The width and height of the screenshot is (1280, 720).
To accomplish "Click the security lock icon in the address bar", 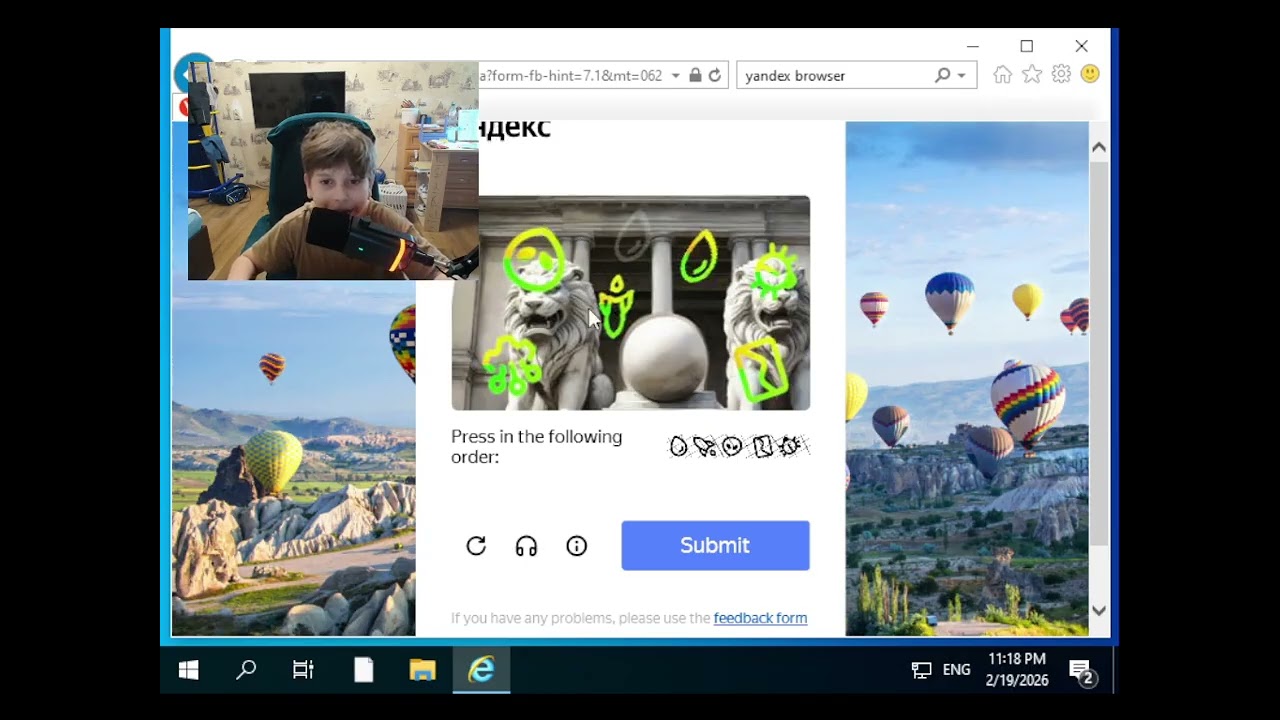I will (695, 75).
